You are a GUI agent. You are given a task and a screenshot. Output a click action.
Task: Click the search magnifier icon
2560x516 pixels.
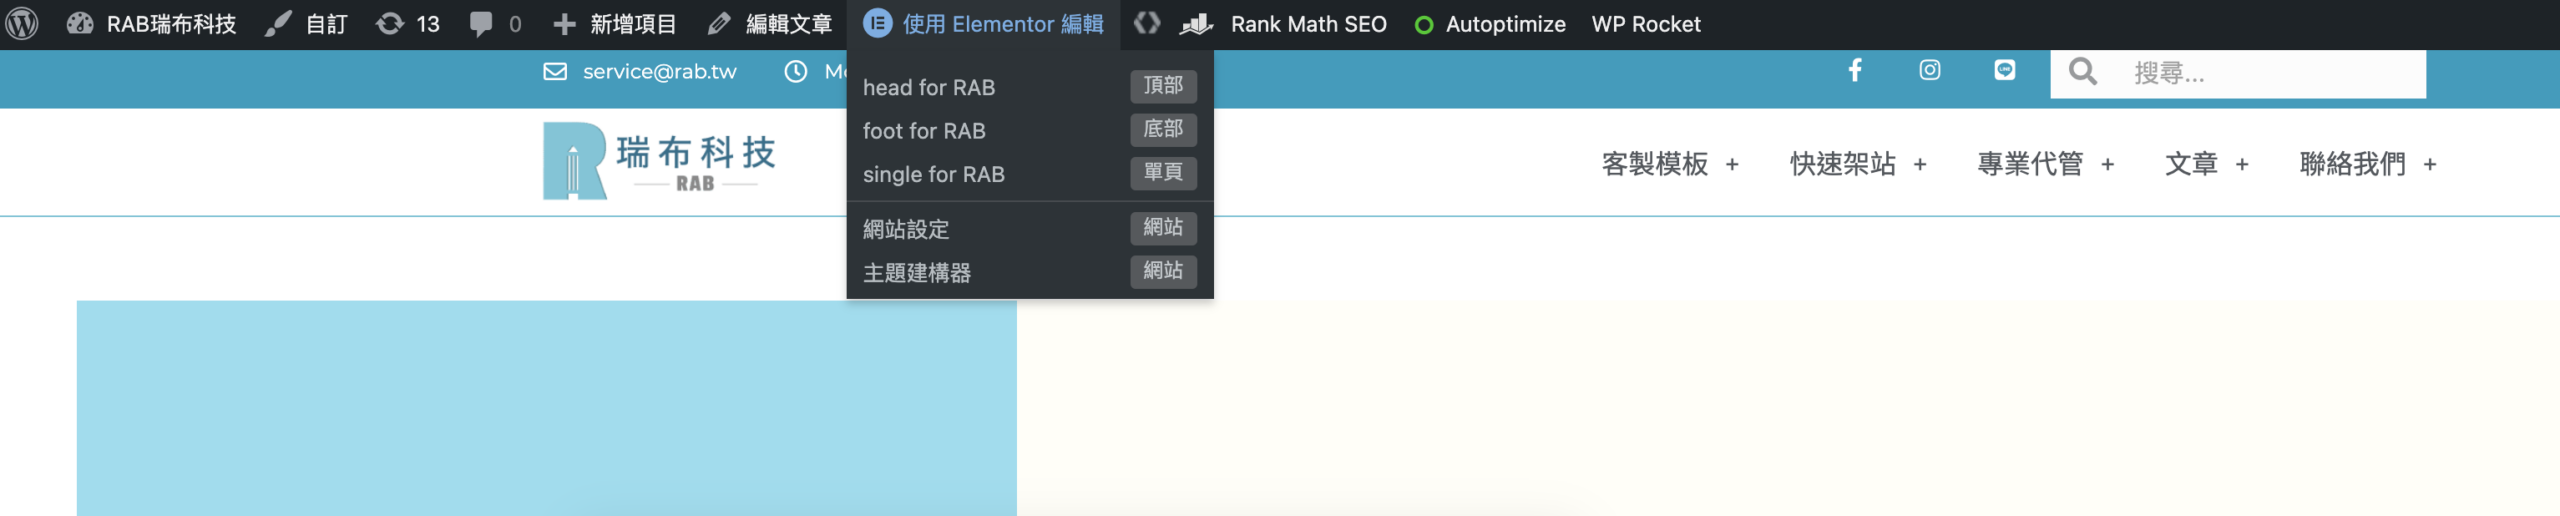coord(2083,72)
